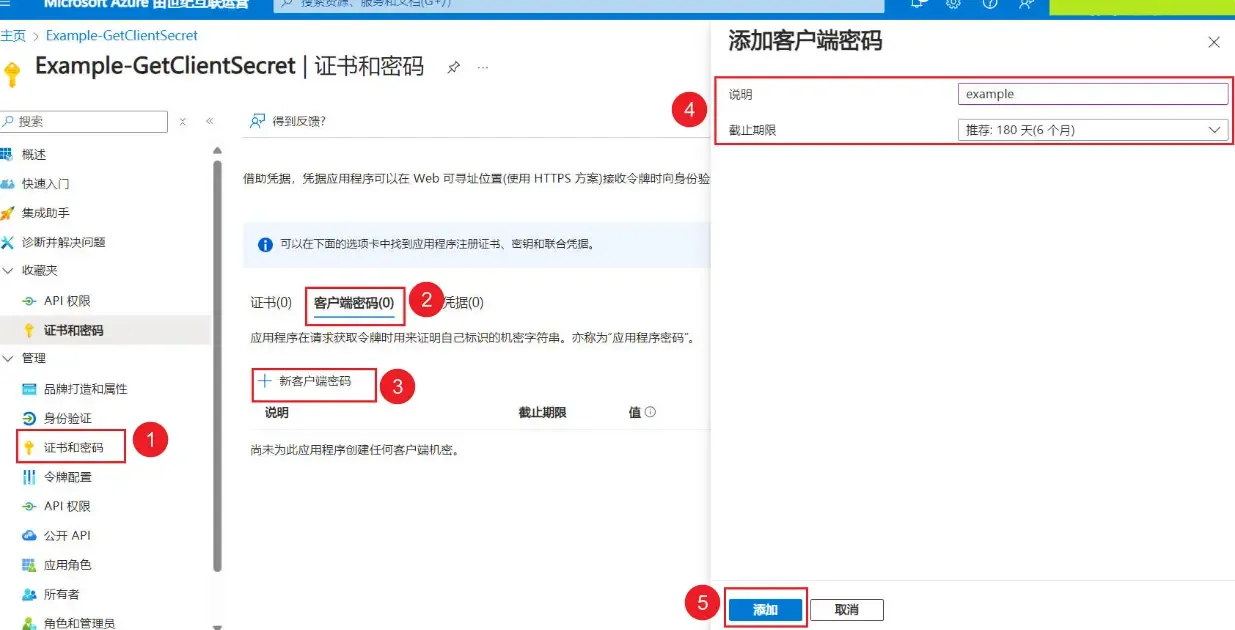
Task: Click the info icon next to 值 column
Action: 650,412
